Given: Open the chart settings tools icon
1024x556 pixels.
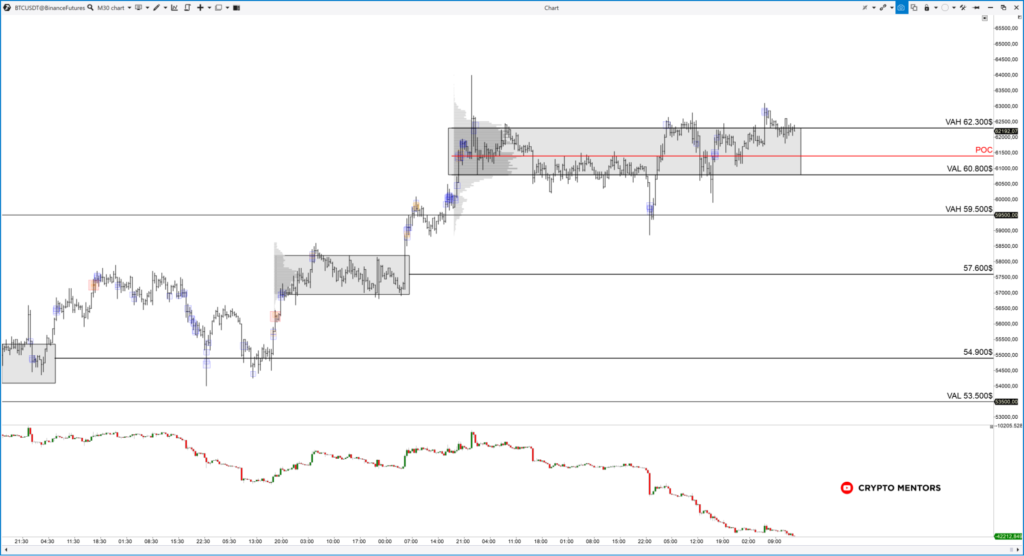Looking at the screenshot, I should [x=960, y=7].
